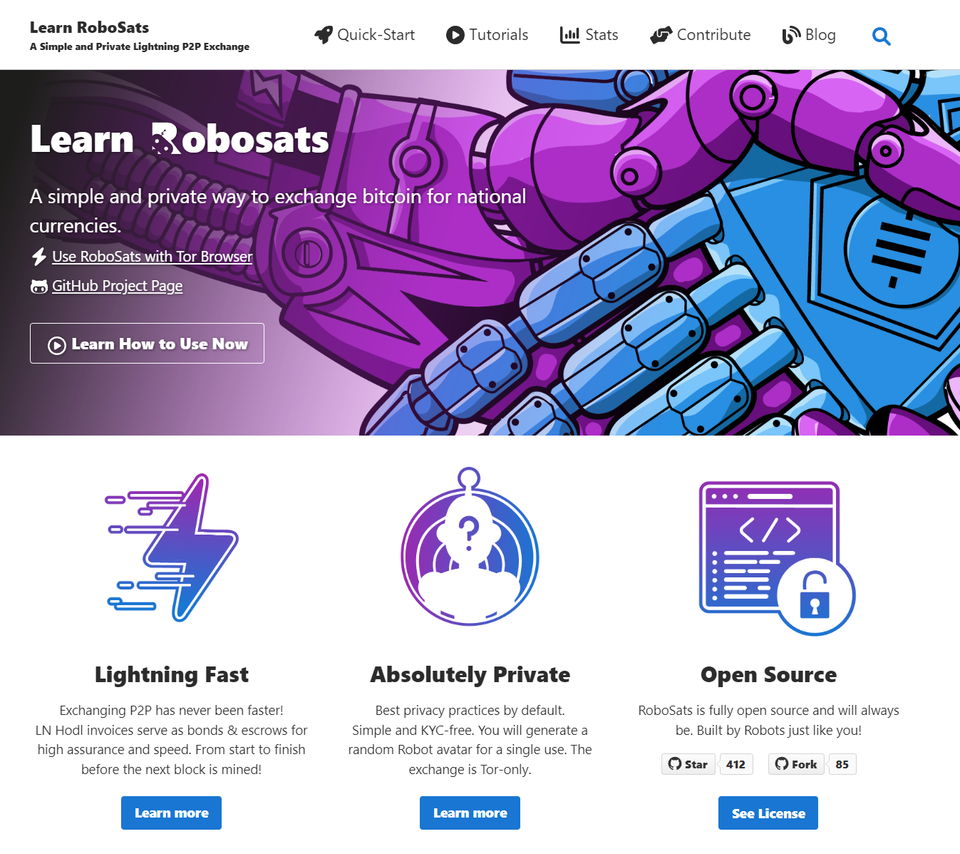
Task: Click the Stats bar chart icon
Action: point(569,35)
